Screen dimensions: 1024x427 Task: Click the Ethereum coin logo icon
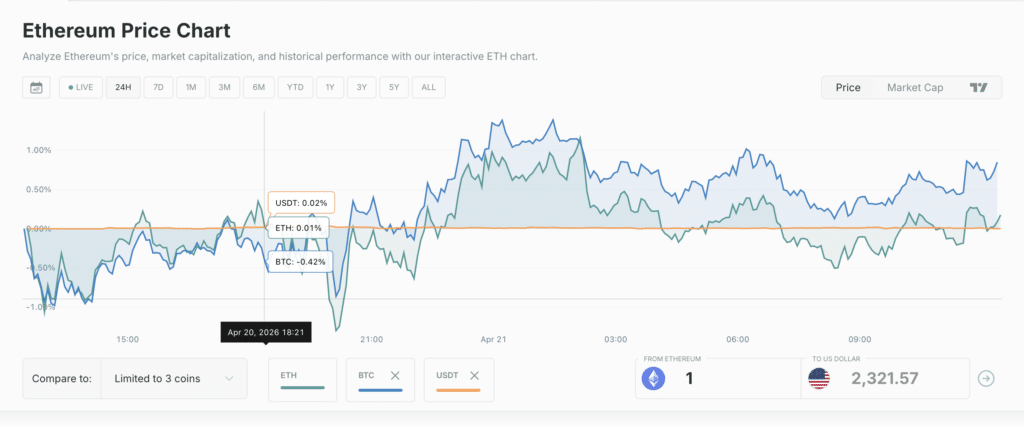click(x=654, y=379)
